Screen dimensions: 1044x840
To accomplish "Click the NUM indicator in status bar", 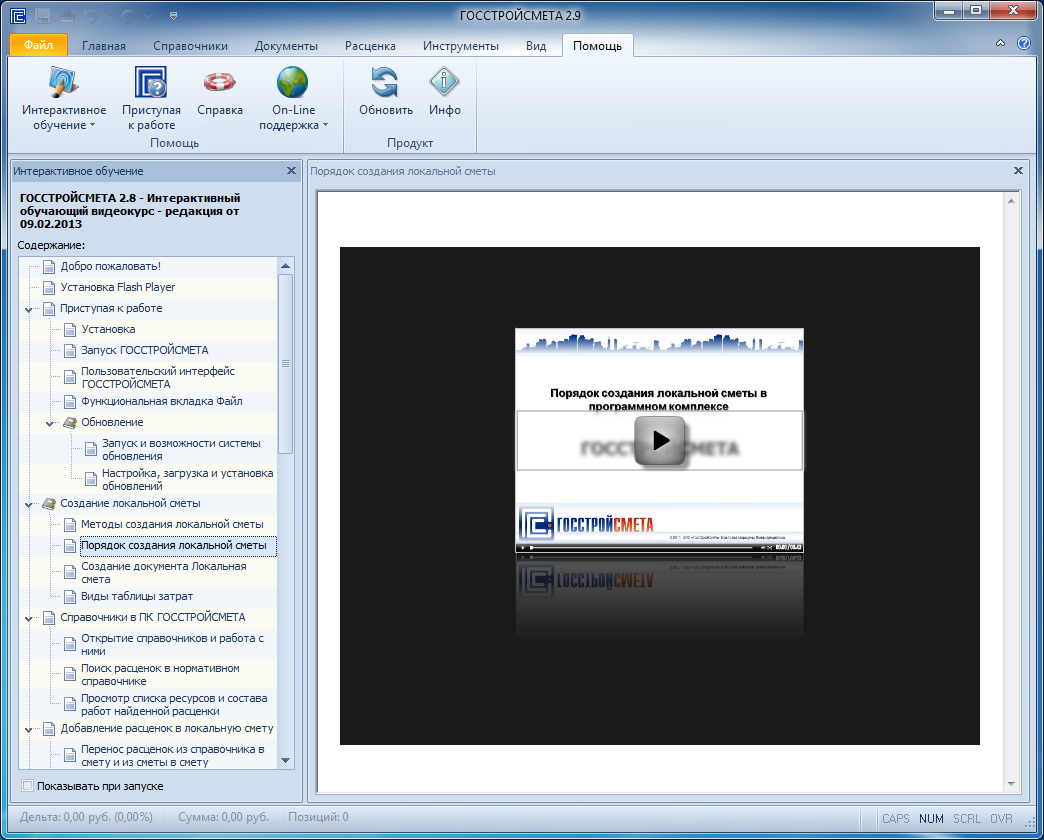I will pyautogui.click(x=931, y=819).
